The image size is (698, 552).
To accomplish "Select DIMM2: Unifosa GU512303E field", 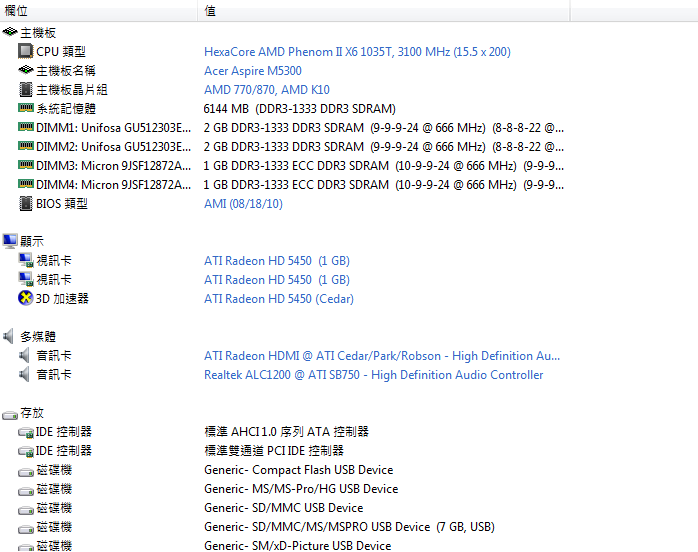I will (x=114, y=147).
